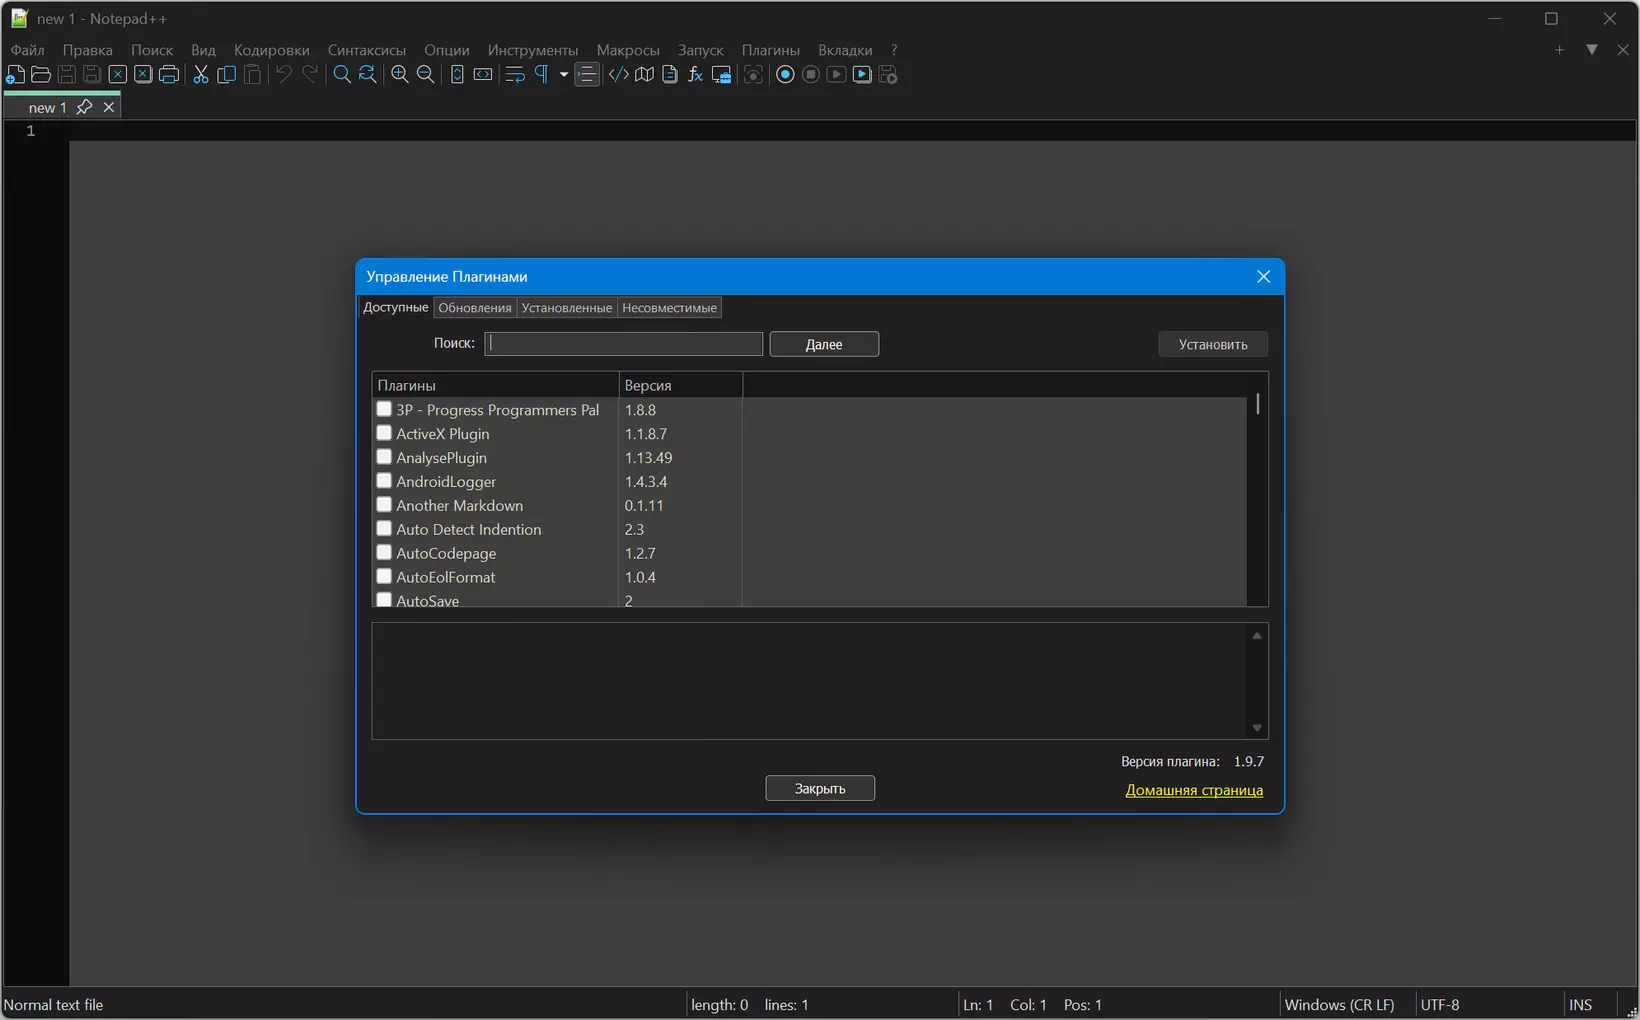Click the Open file folder icon
The height and width of the screenshot is (1020, 1640).
tap(41, 75)
